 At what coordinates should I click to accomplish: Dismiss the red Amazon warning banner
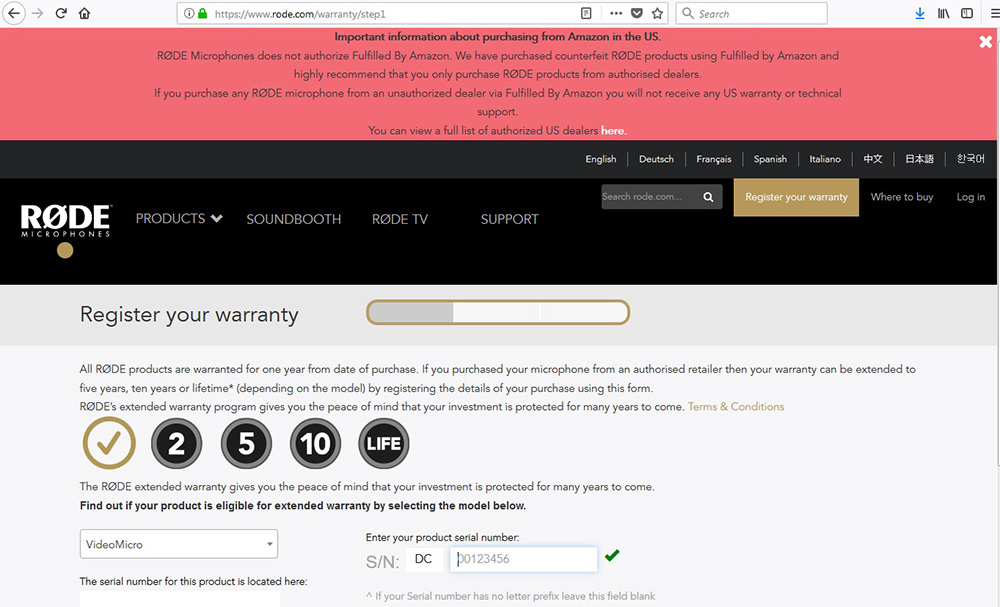[985, 42]
